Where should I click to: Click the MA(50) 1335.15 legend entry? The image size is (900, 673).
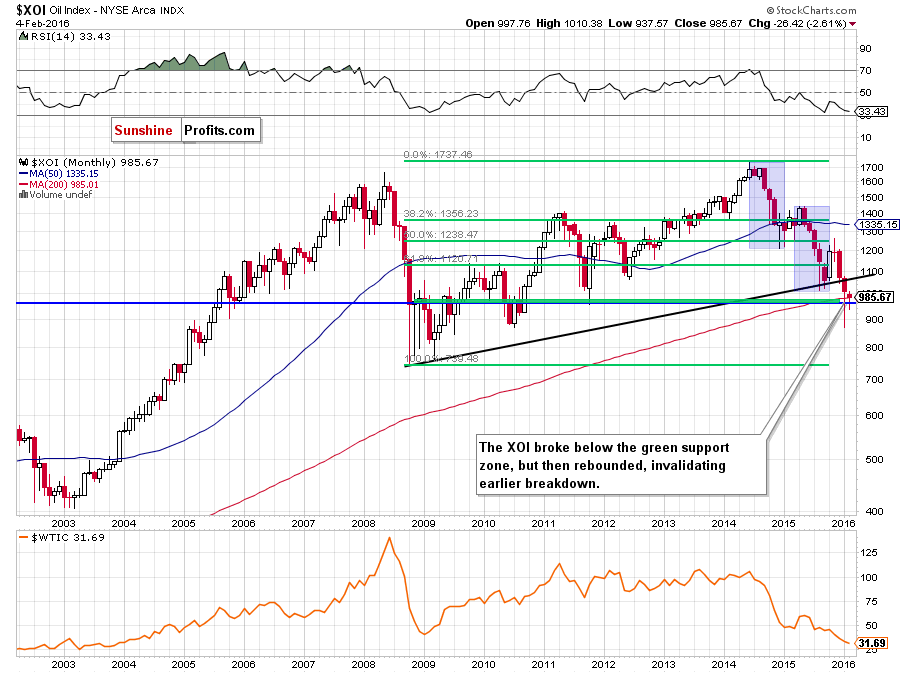(64, 173)
